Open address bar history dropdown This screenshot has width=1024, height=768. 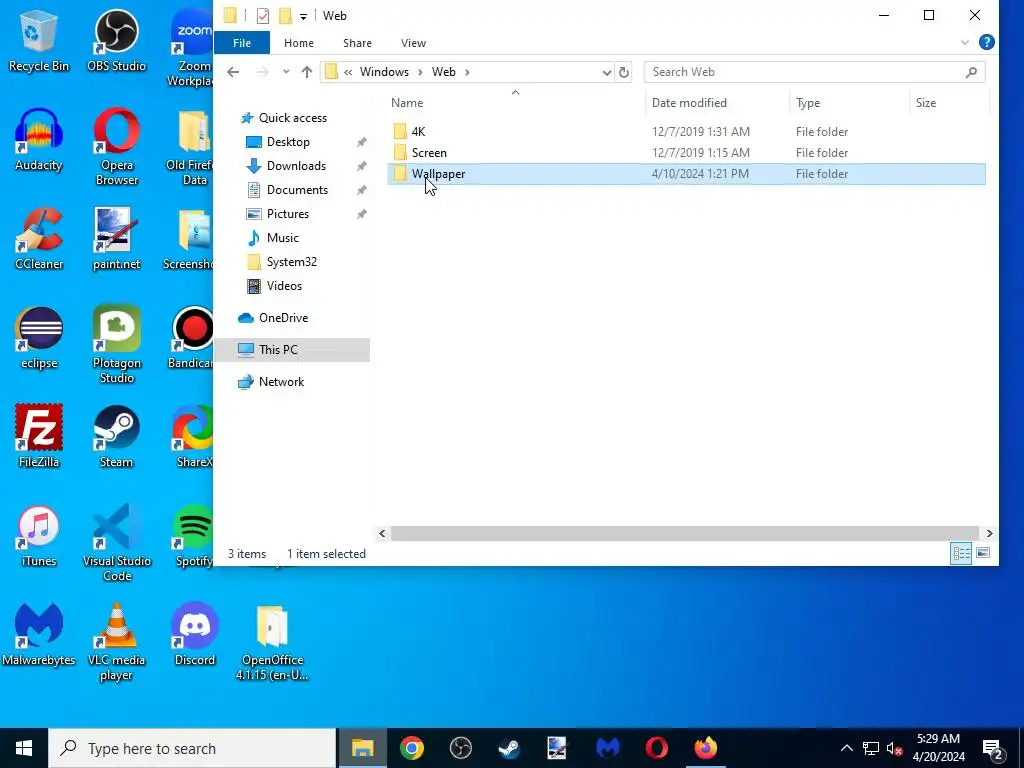[607, 72]
